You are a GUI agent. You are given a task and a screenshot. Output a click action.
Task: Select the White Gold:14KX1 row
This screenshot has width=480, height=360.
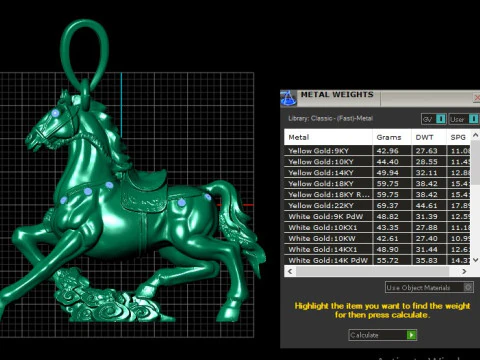(x=377, y=250)
